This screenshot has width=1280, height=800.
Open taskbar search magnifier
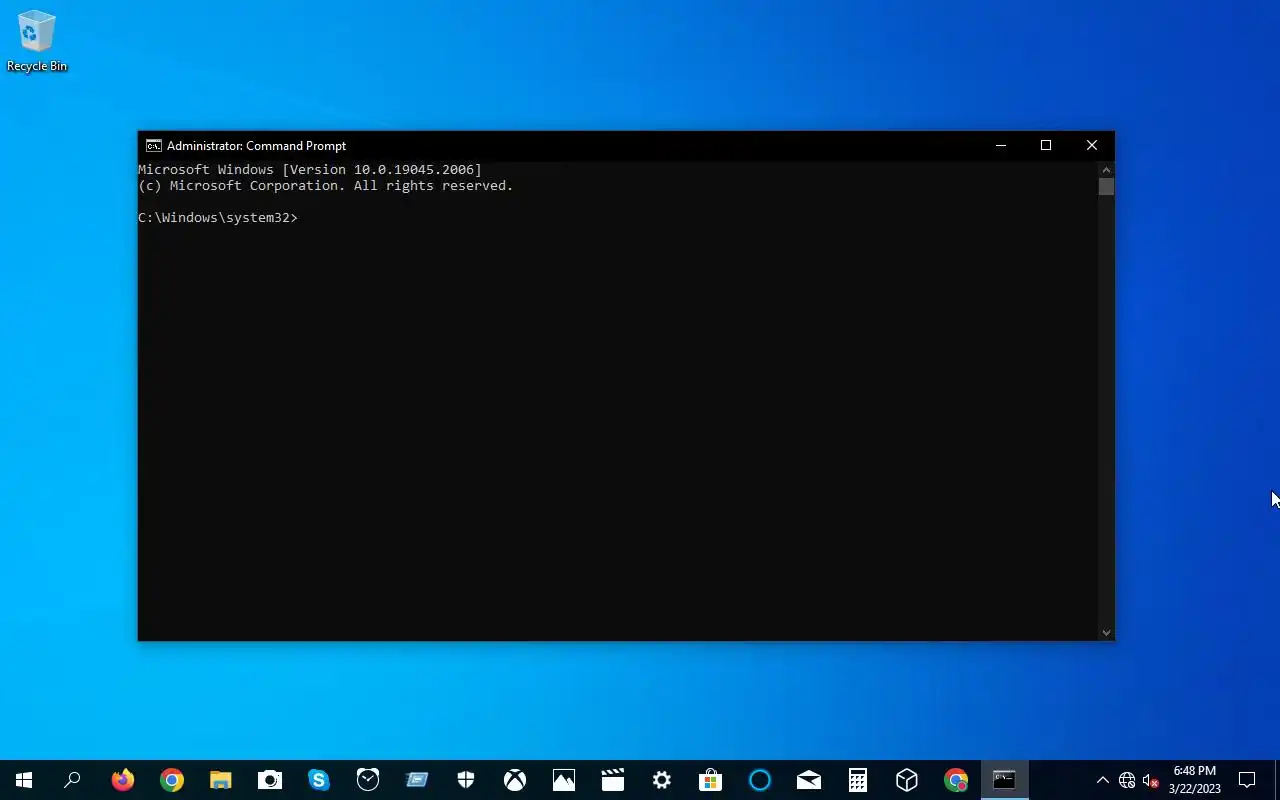pyautogui.click(x=72, y=780)
